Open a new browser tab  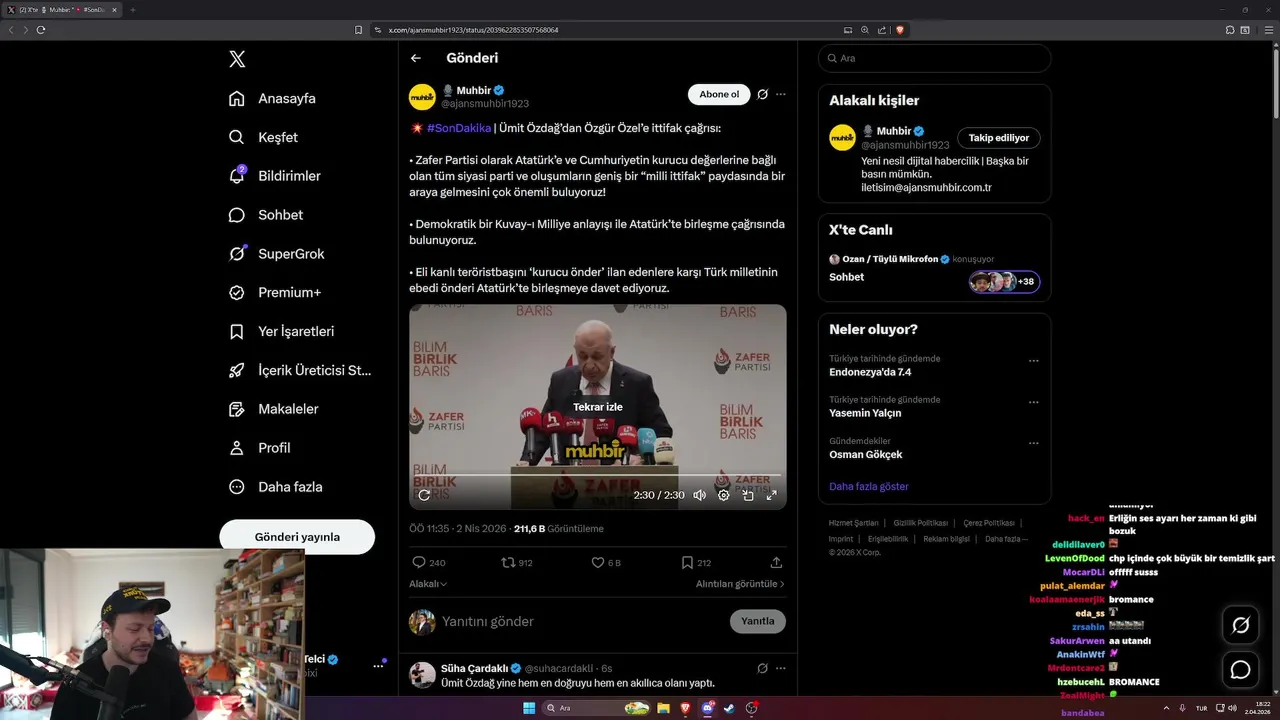click(x=132, y=10)
